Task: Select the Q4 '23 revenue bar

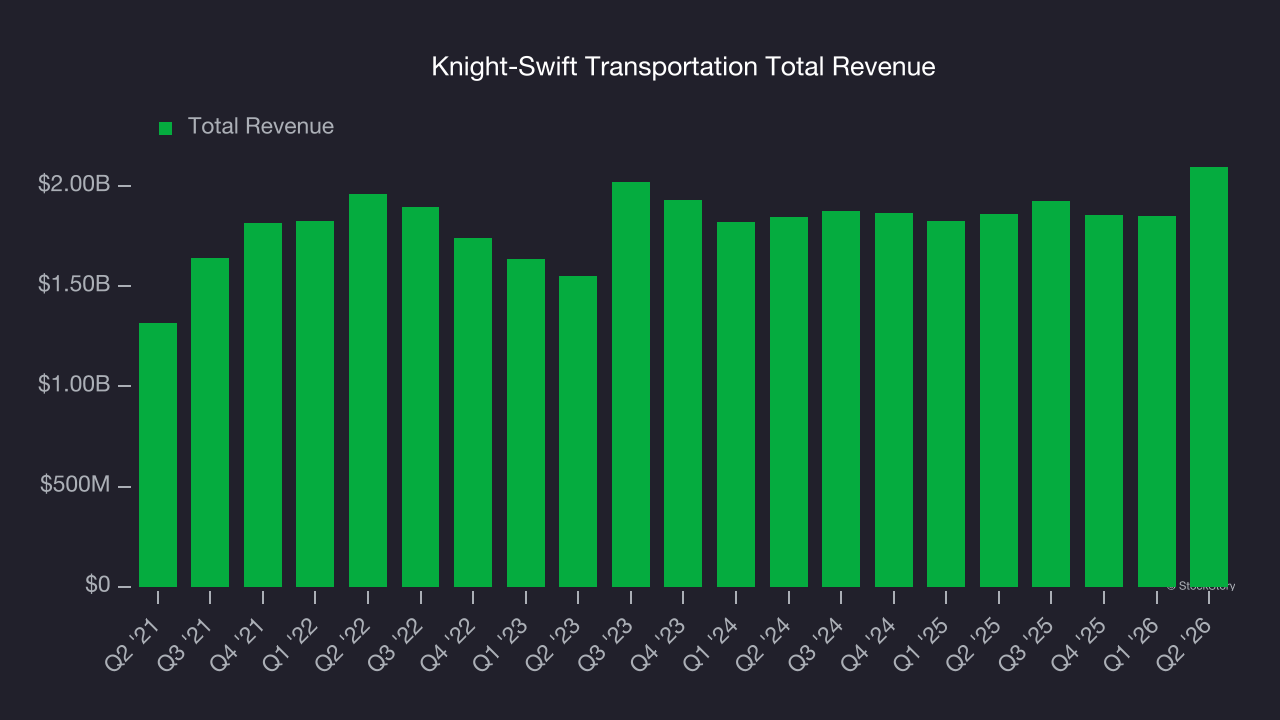Action: point(683,393)
